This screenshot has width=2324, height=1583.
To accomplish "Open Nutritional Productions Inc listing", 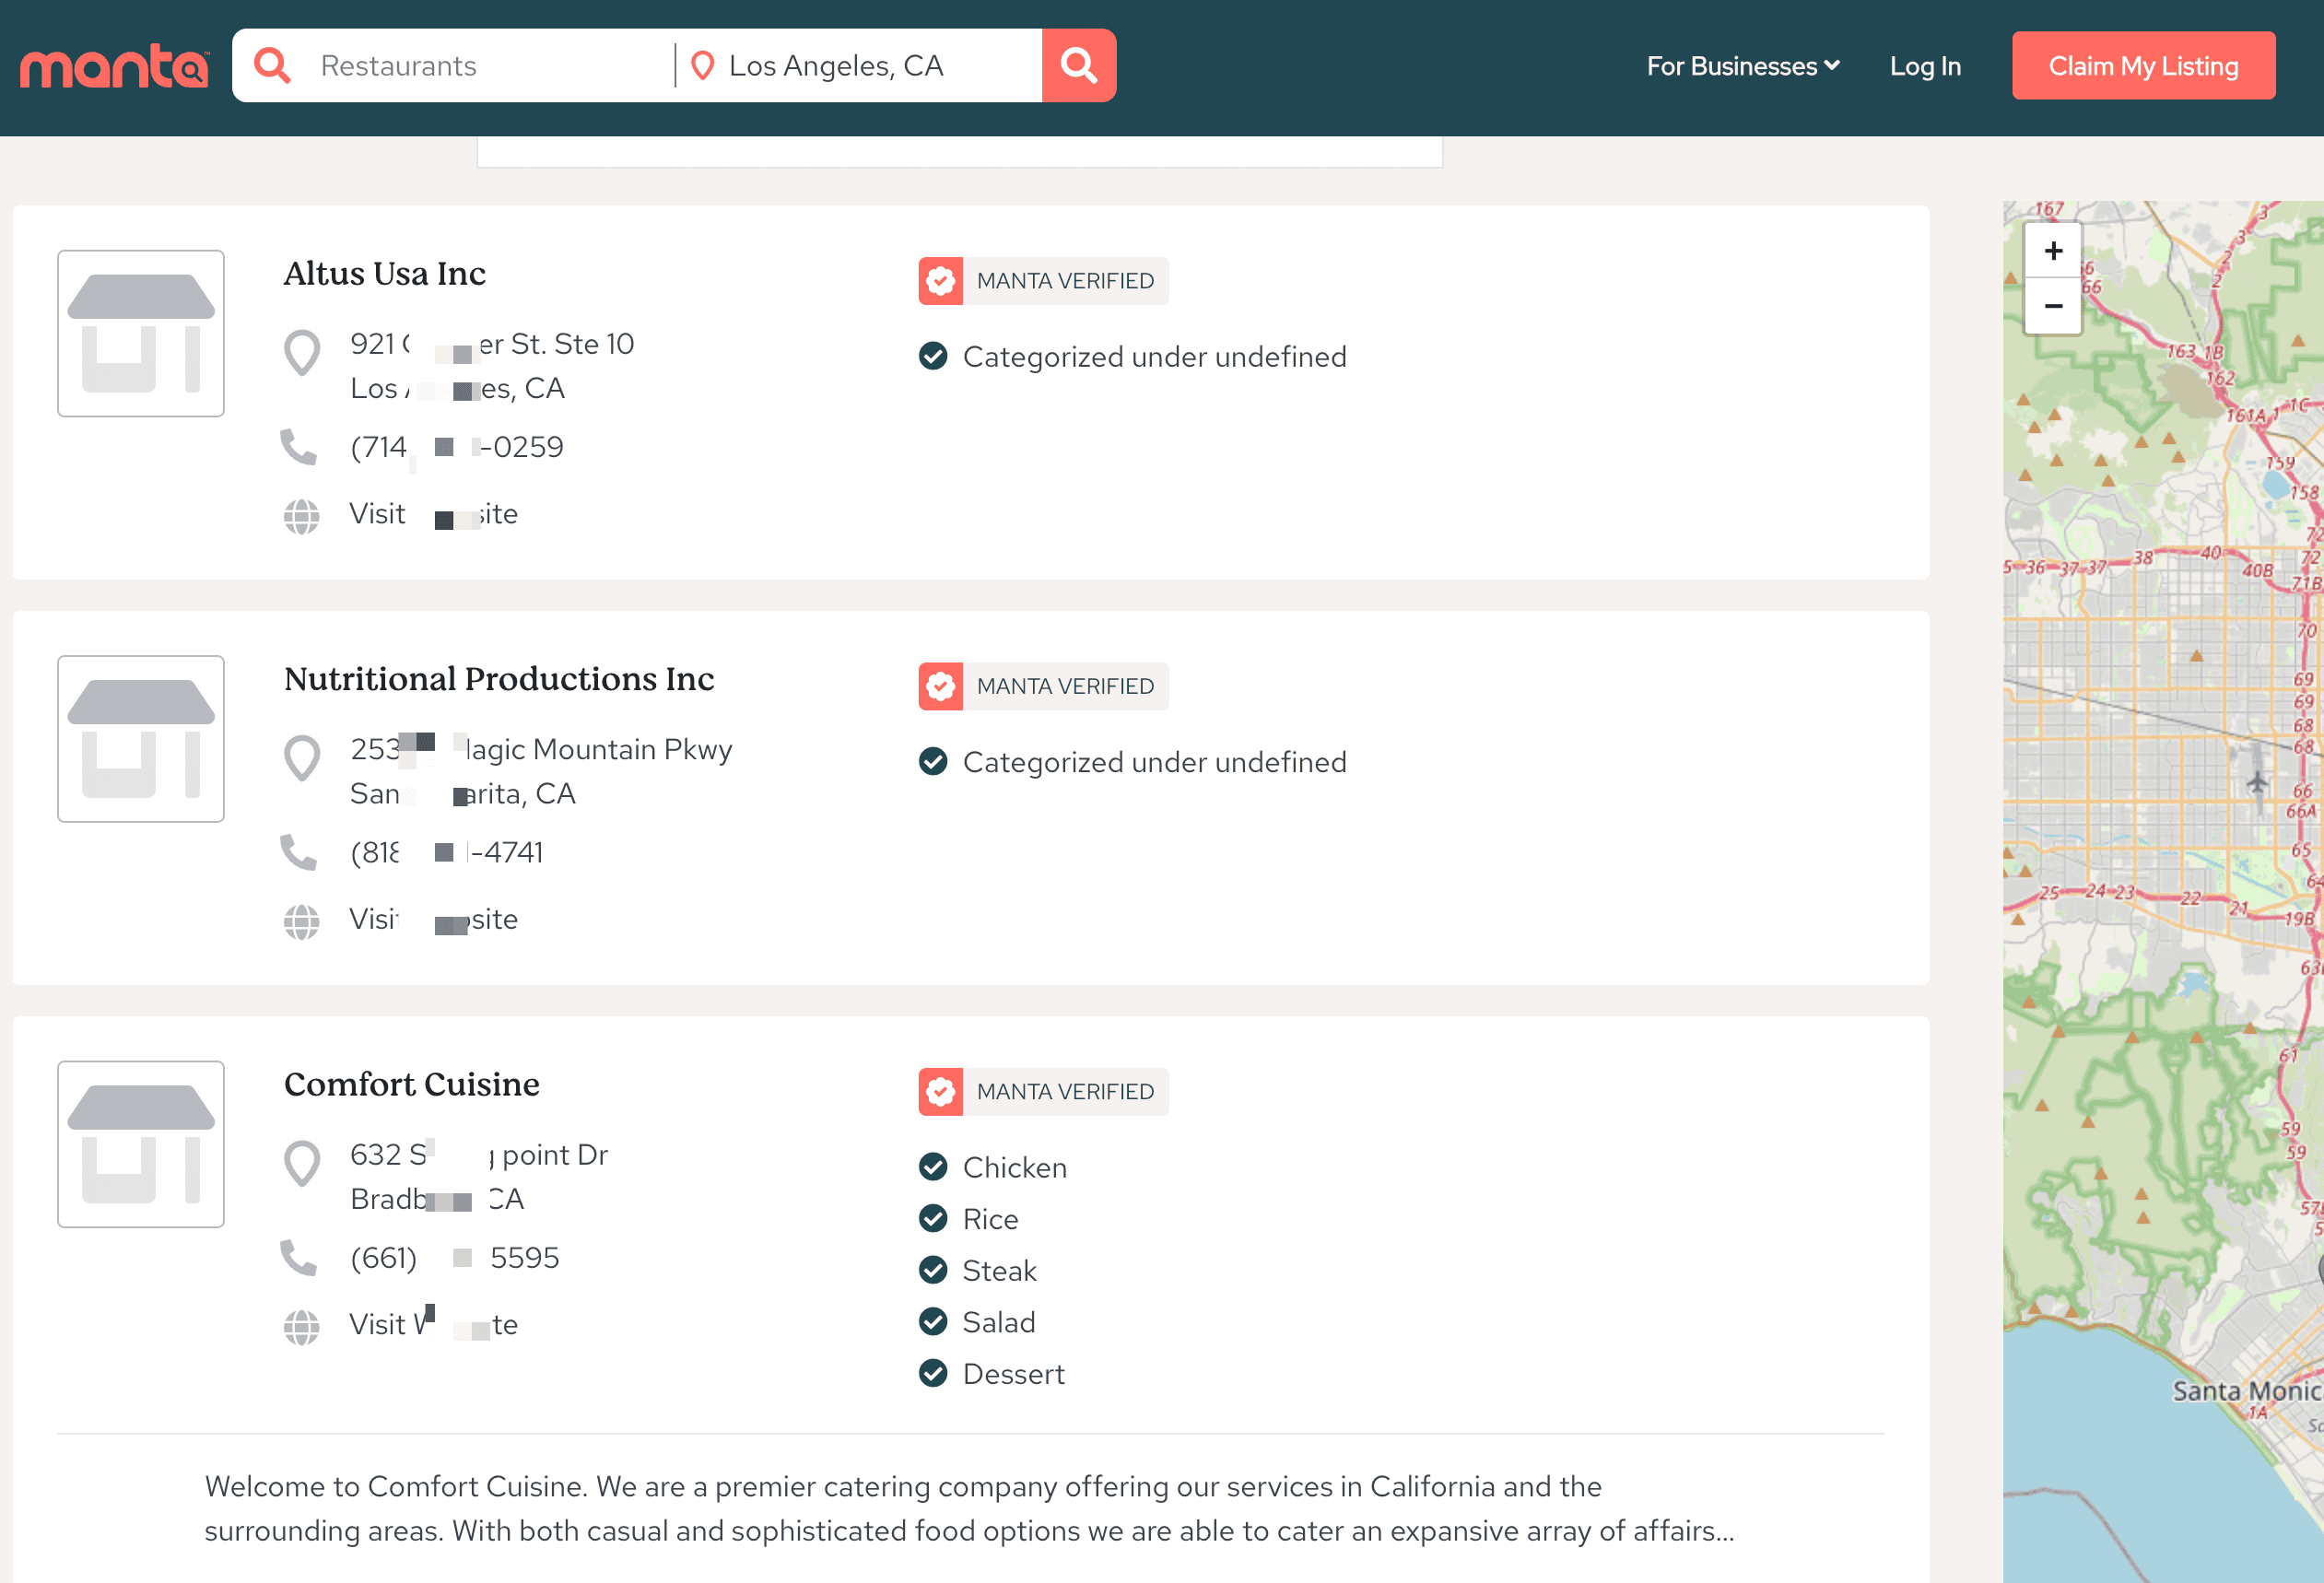I will [498, 679].
